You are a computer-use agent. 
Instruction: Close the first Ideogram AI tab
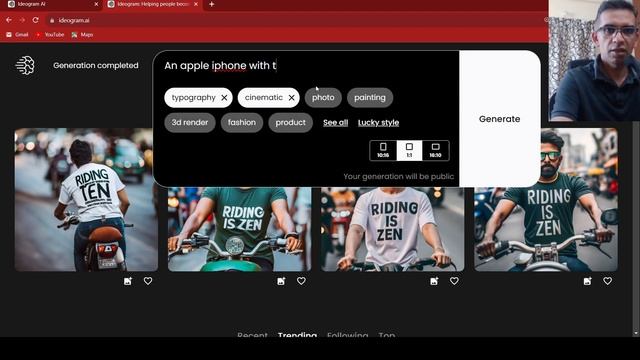point(96,4)
